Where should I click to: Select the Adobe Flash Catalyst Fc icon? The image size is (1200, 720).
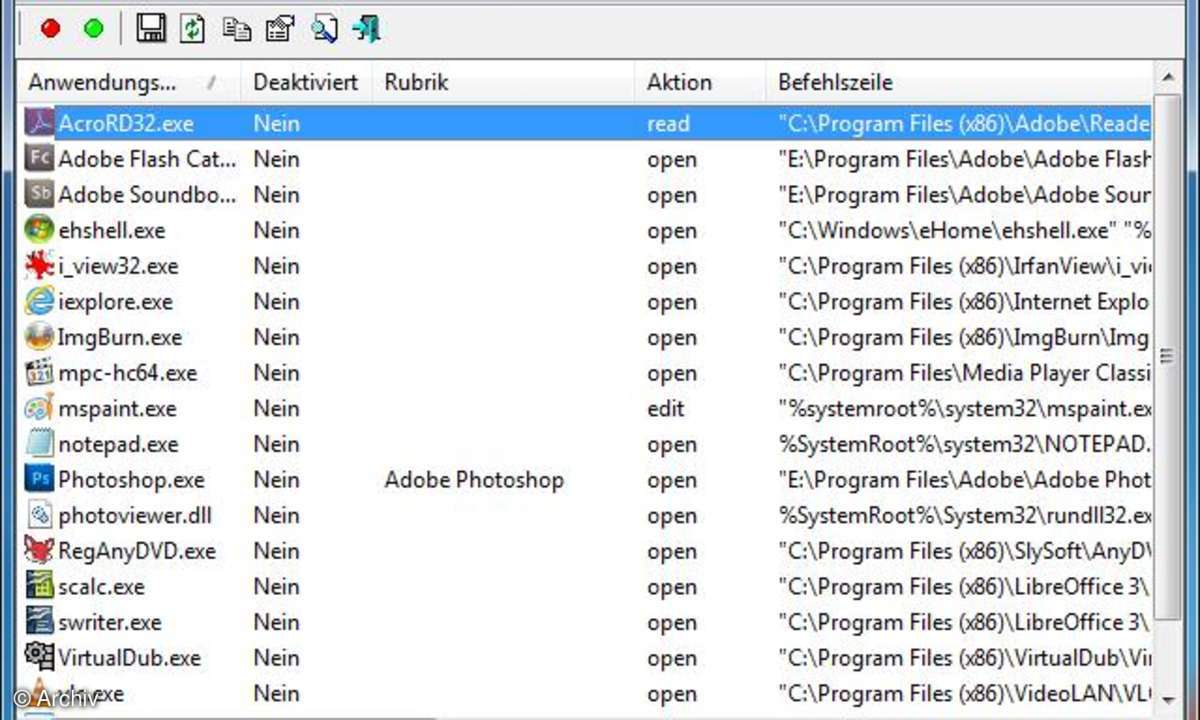[39, 158]
